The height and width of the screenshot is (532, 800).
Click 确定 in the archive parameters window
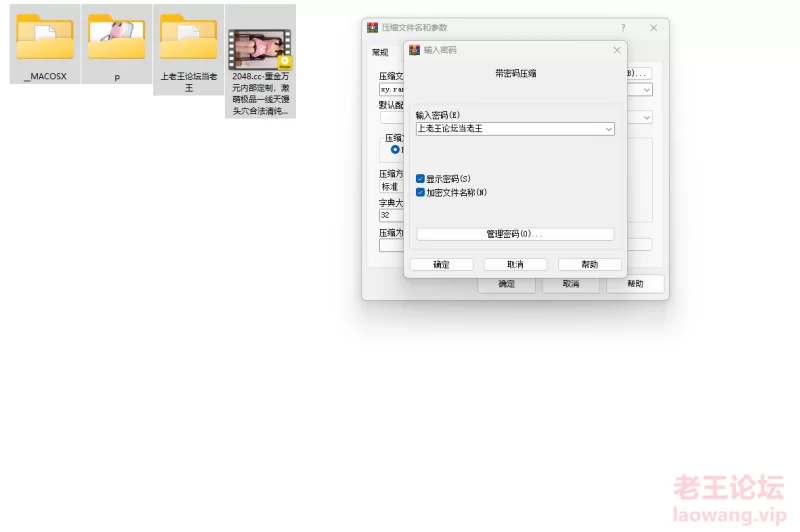[507, 284]
